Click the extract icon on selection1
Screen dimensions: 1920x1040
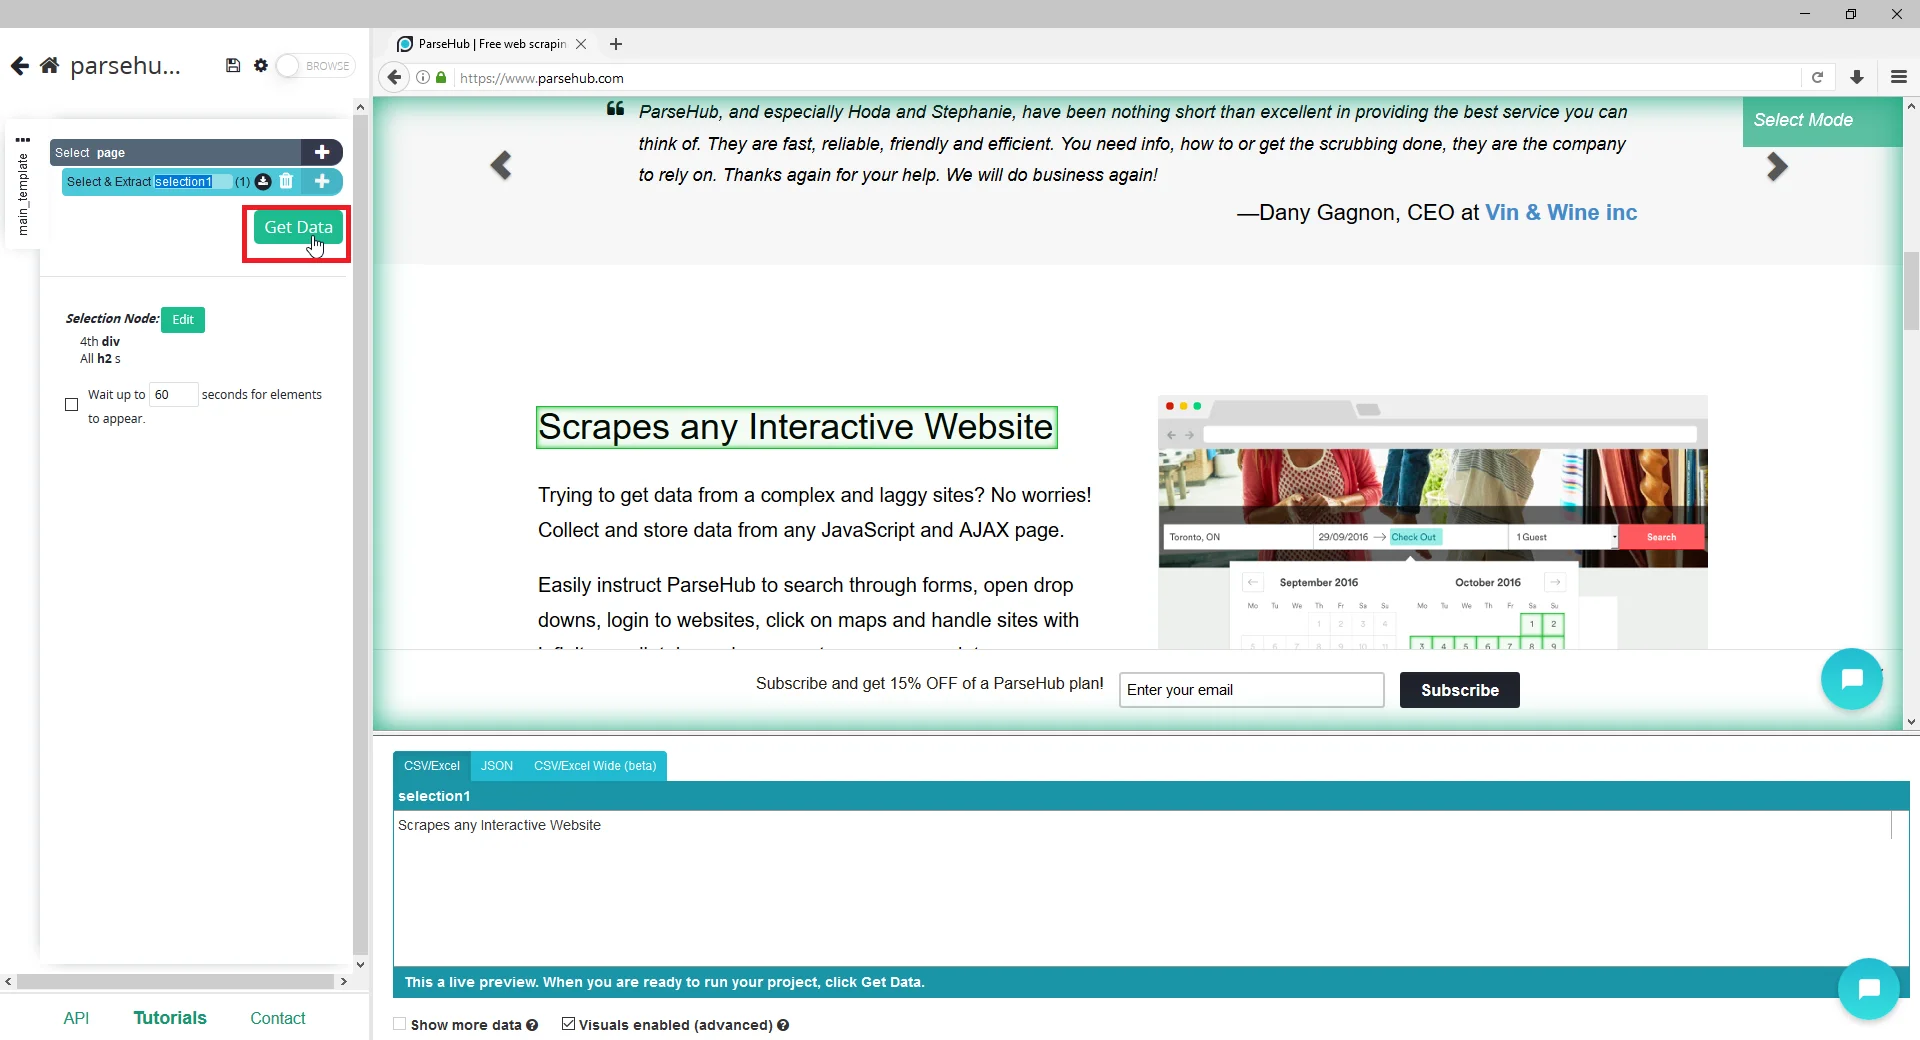click(263, 181)
